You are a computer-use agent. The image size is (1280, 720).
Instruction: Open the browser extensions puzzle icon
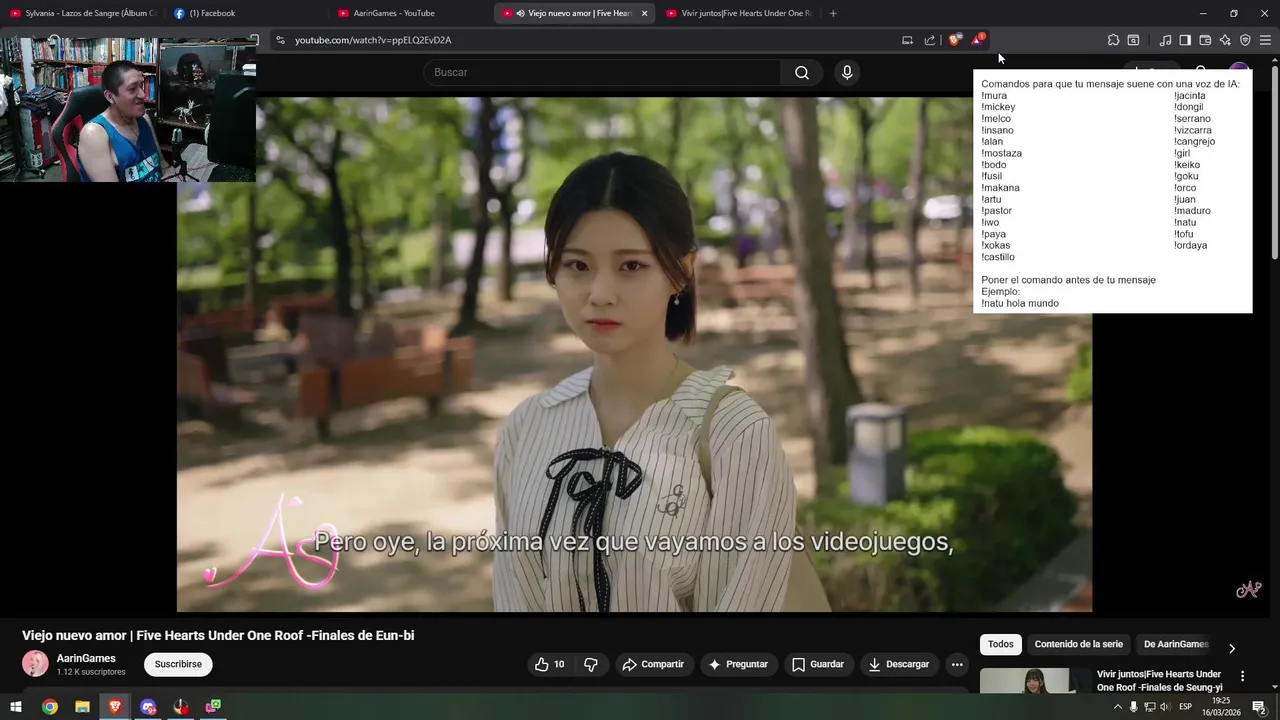(x=1113, y=40)
